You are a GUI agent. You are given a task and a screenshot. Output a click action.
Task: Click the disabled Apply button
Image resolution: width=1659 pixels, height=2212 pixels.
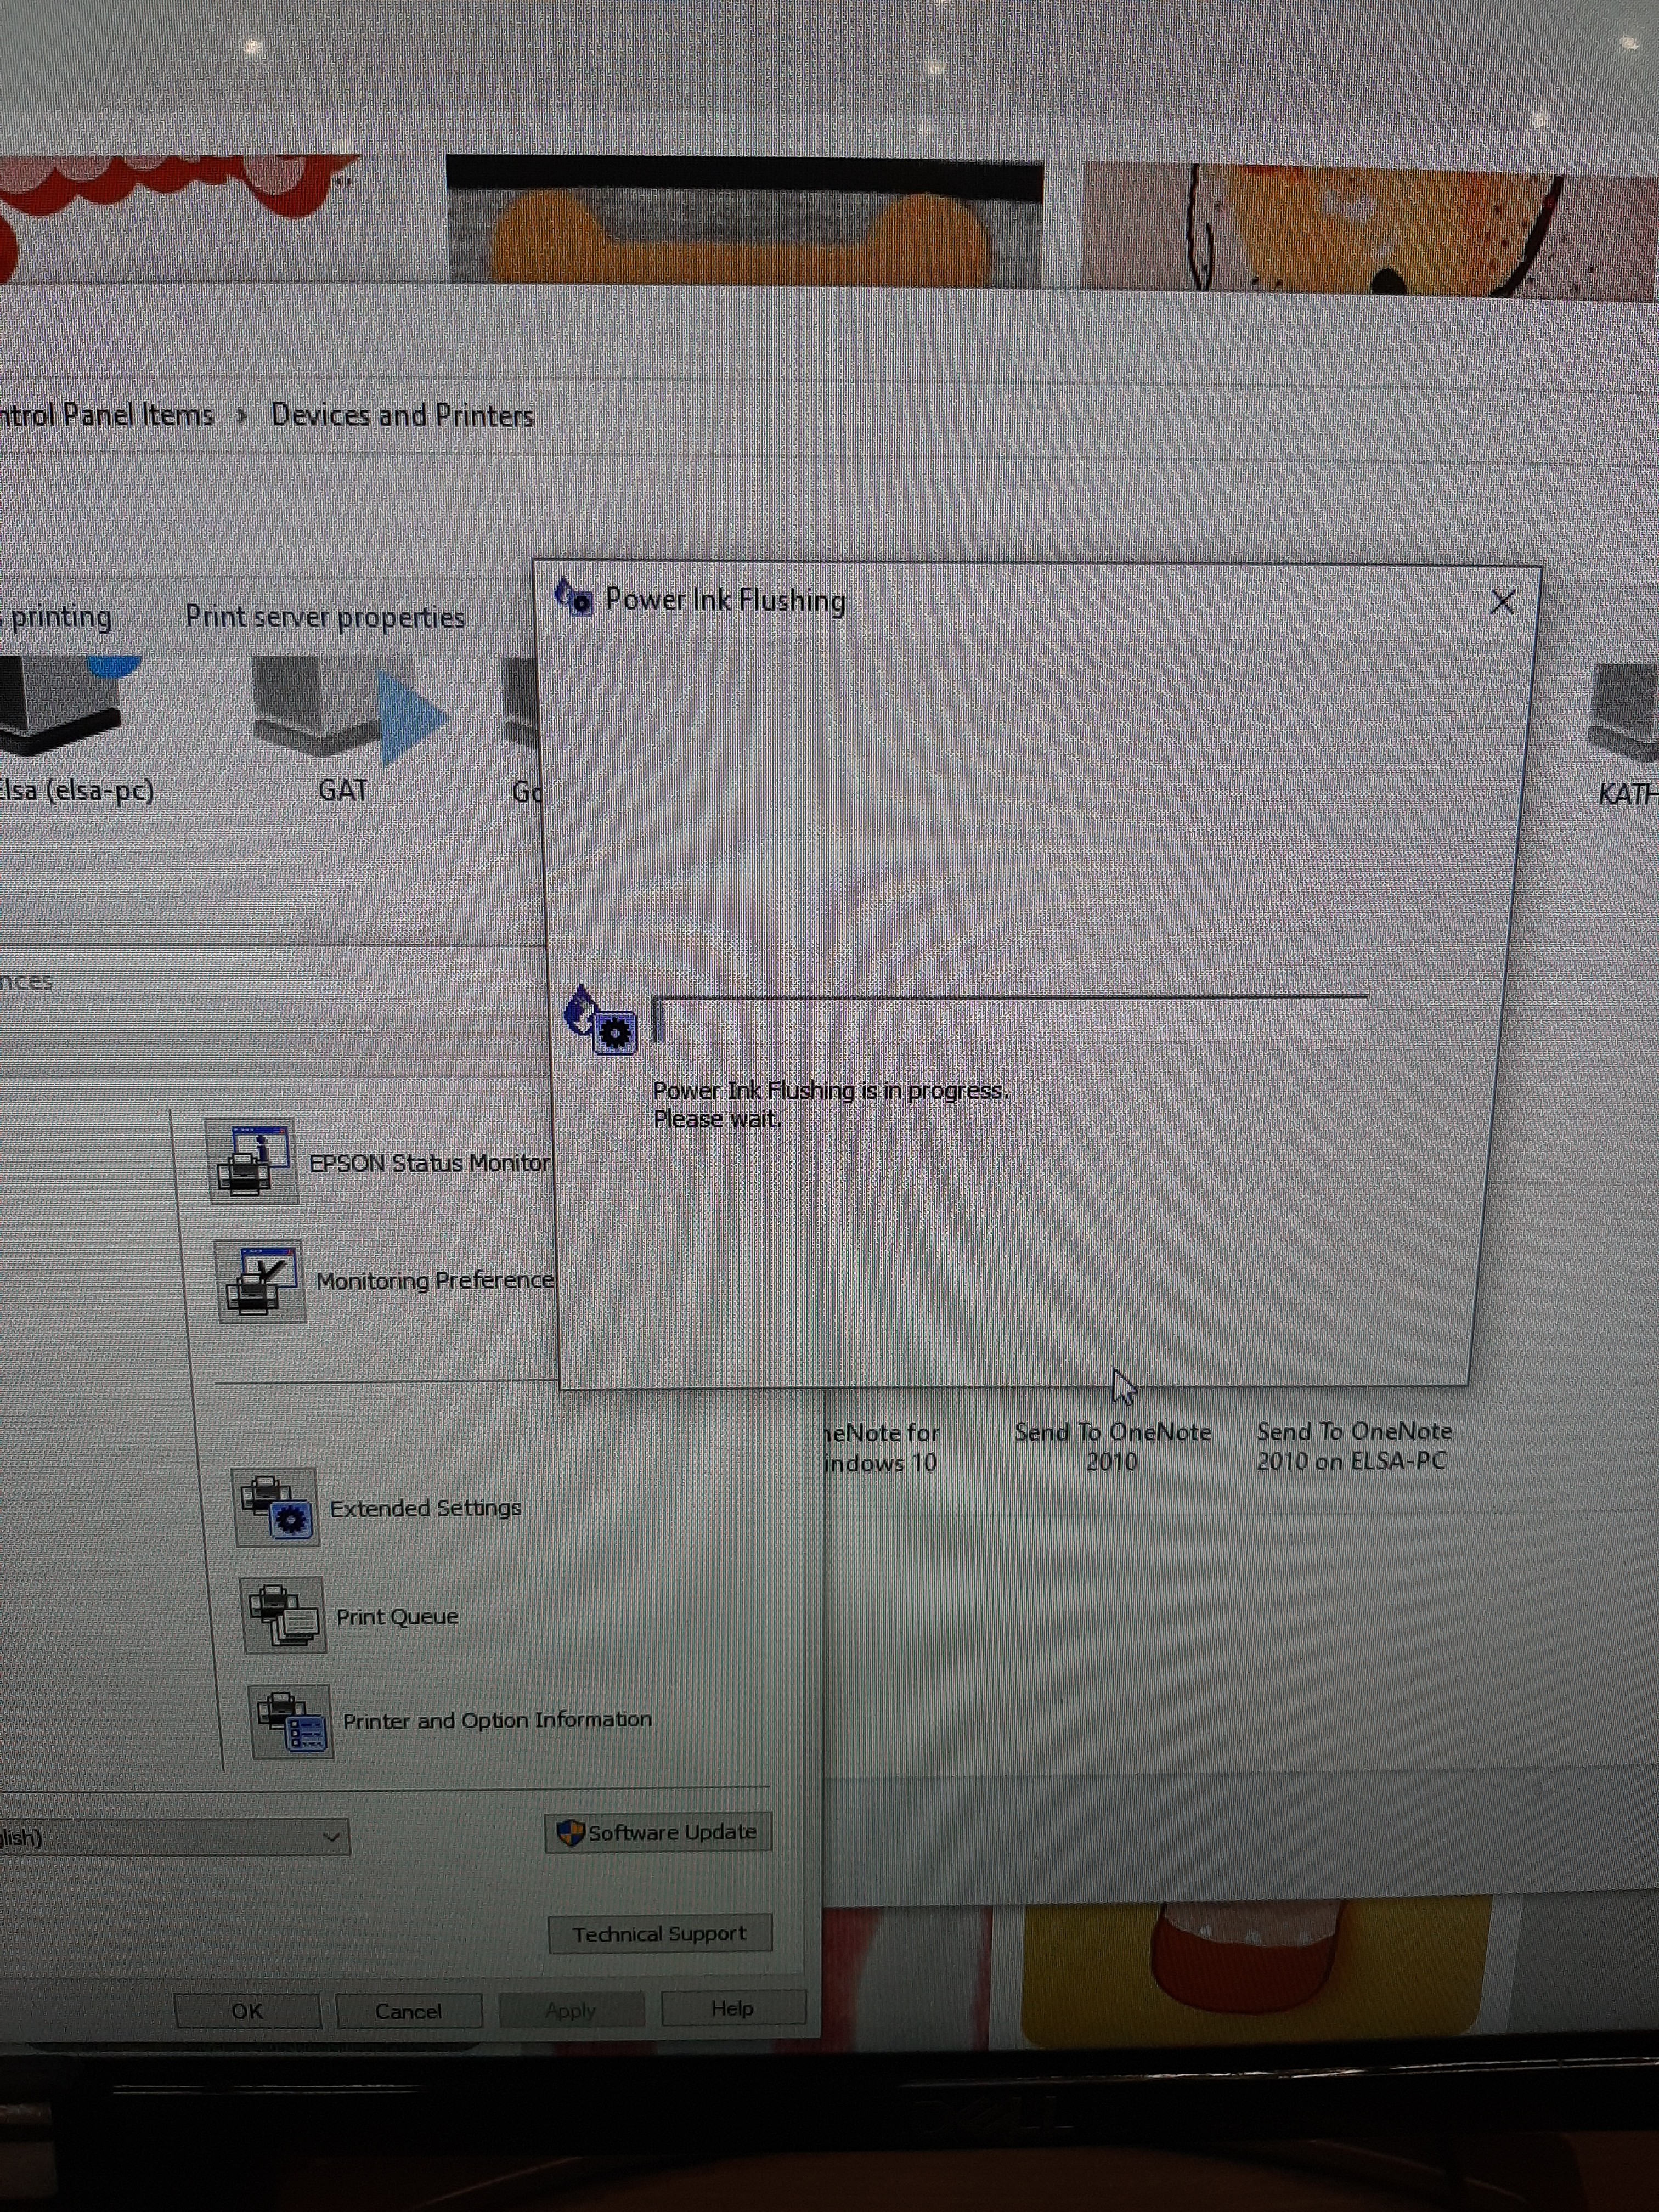(571, 2009)
